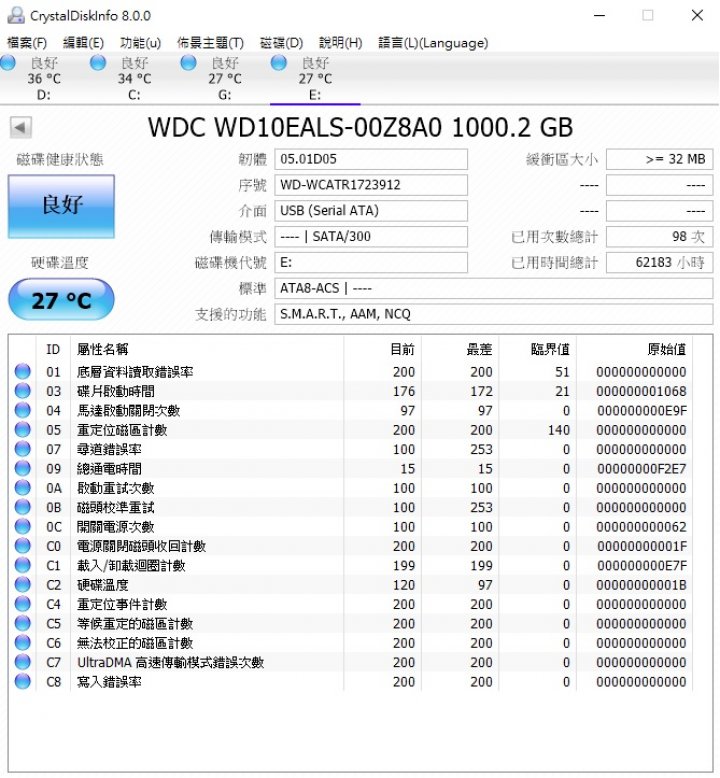This screenshot has width=720, height=778.
Task: Go to previous disk with left arrow
Action: click(20, 128)
